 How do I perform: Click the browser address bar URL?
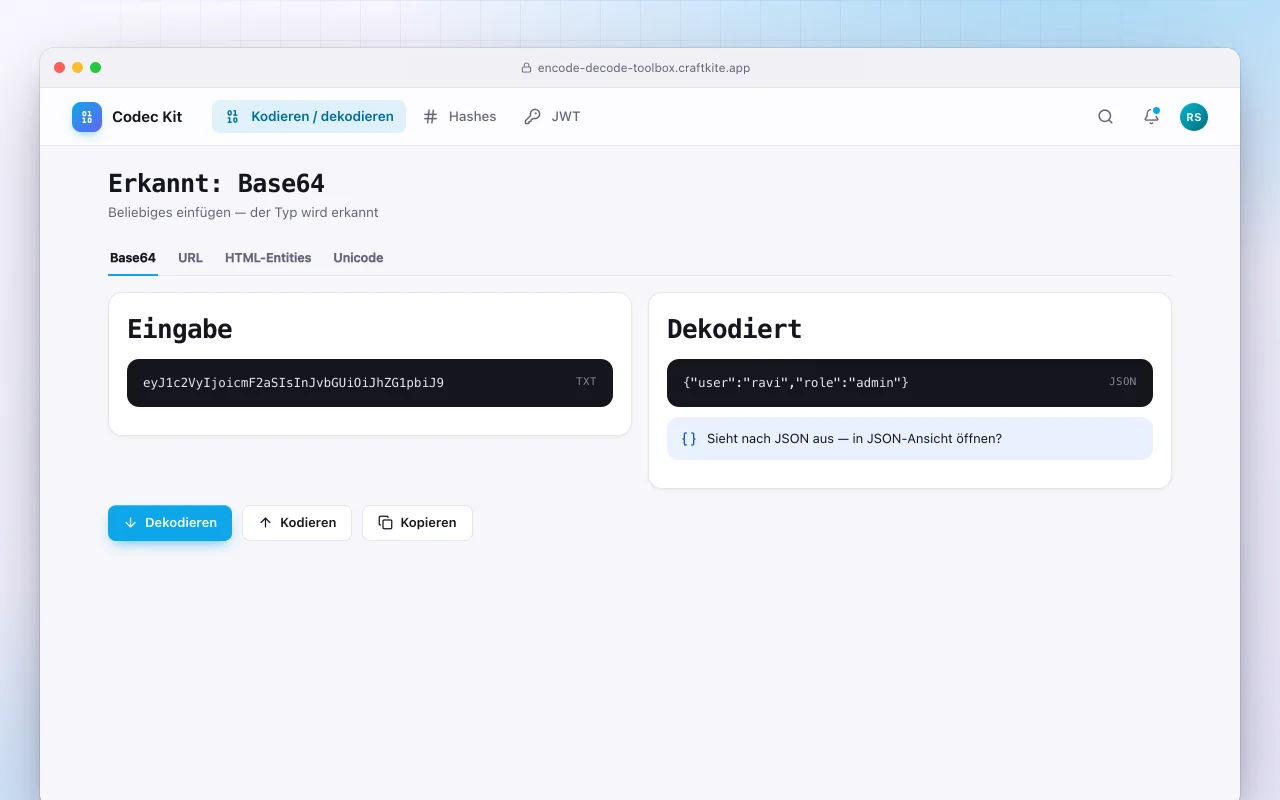point(644,68)
